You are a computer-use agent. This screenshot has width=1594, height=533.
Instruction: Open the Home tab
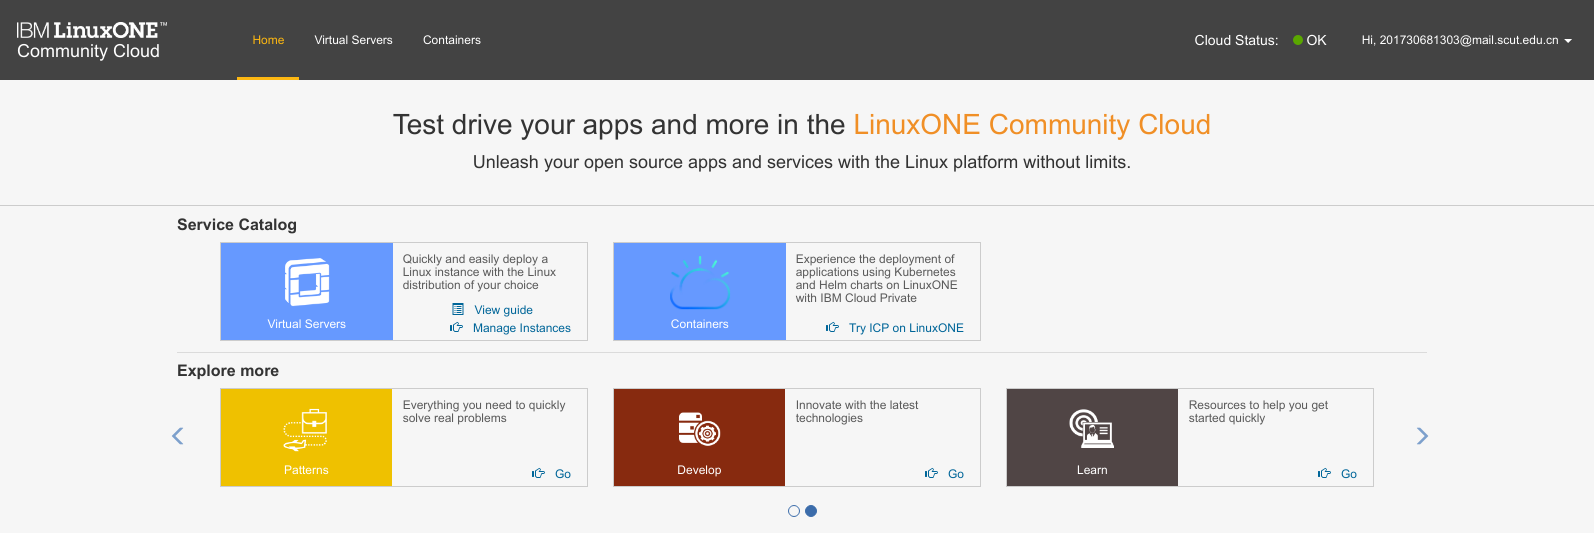[268, 40]
